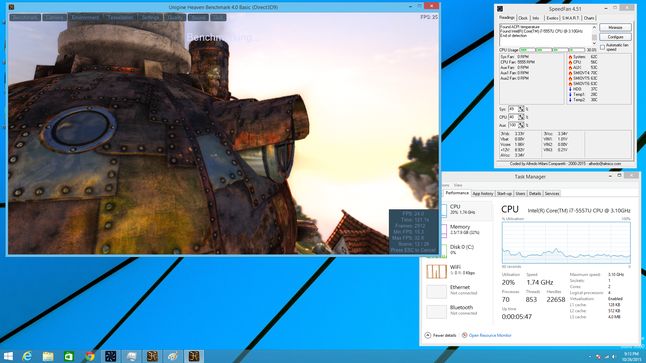The image size is (646, 363).
Task: Adjust Aux fan speed stepper in SpeedFan
Action: click(521, 125)
